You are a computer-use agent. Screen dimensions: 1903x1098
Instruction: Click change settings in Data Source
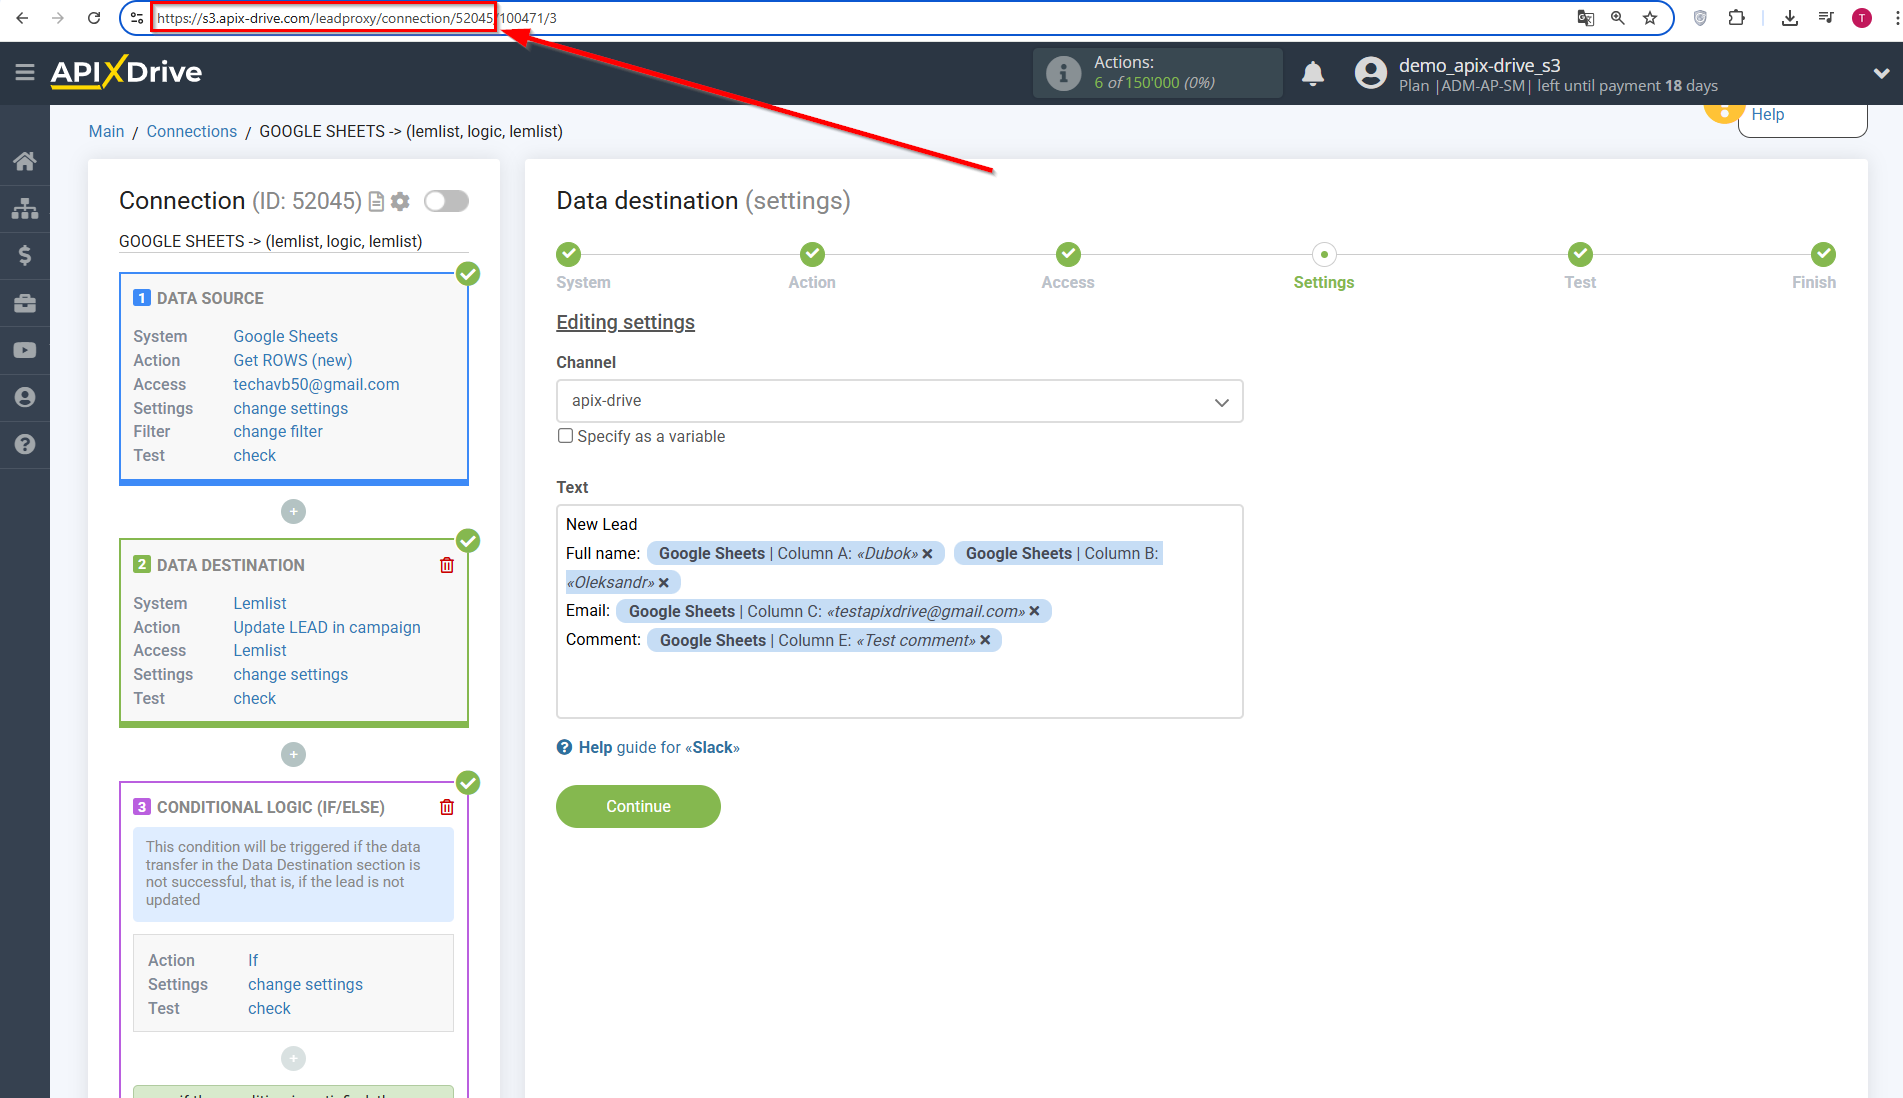tap(291, 408)
